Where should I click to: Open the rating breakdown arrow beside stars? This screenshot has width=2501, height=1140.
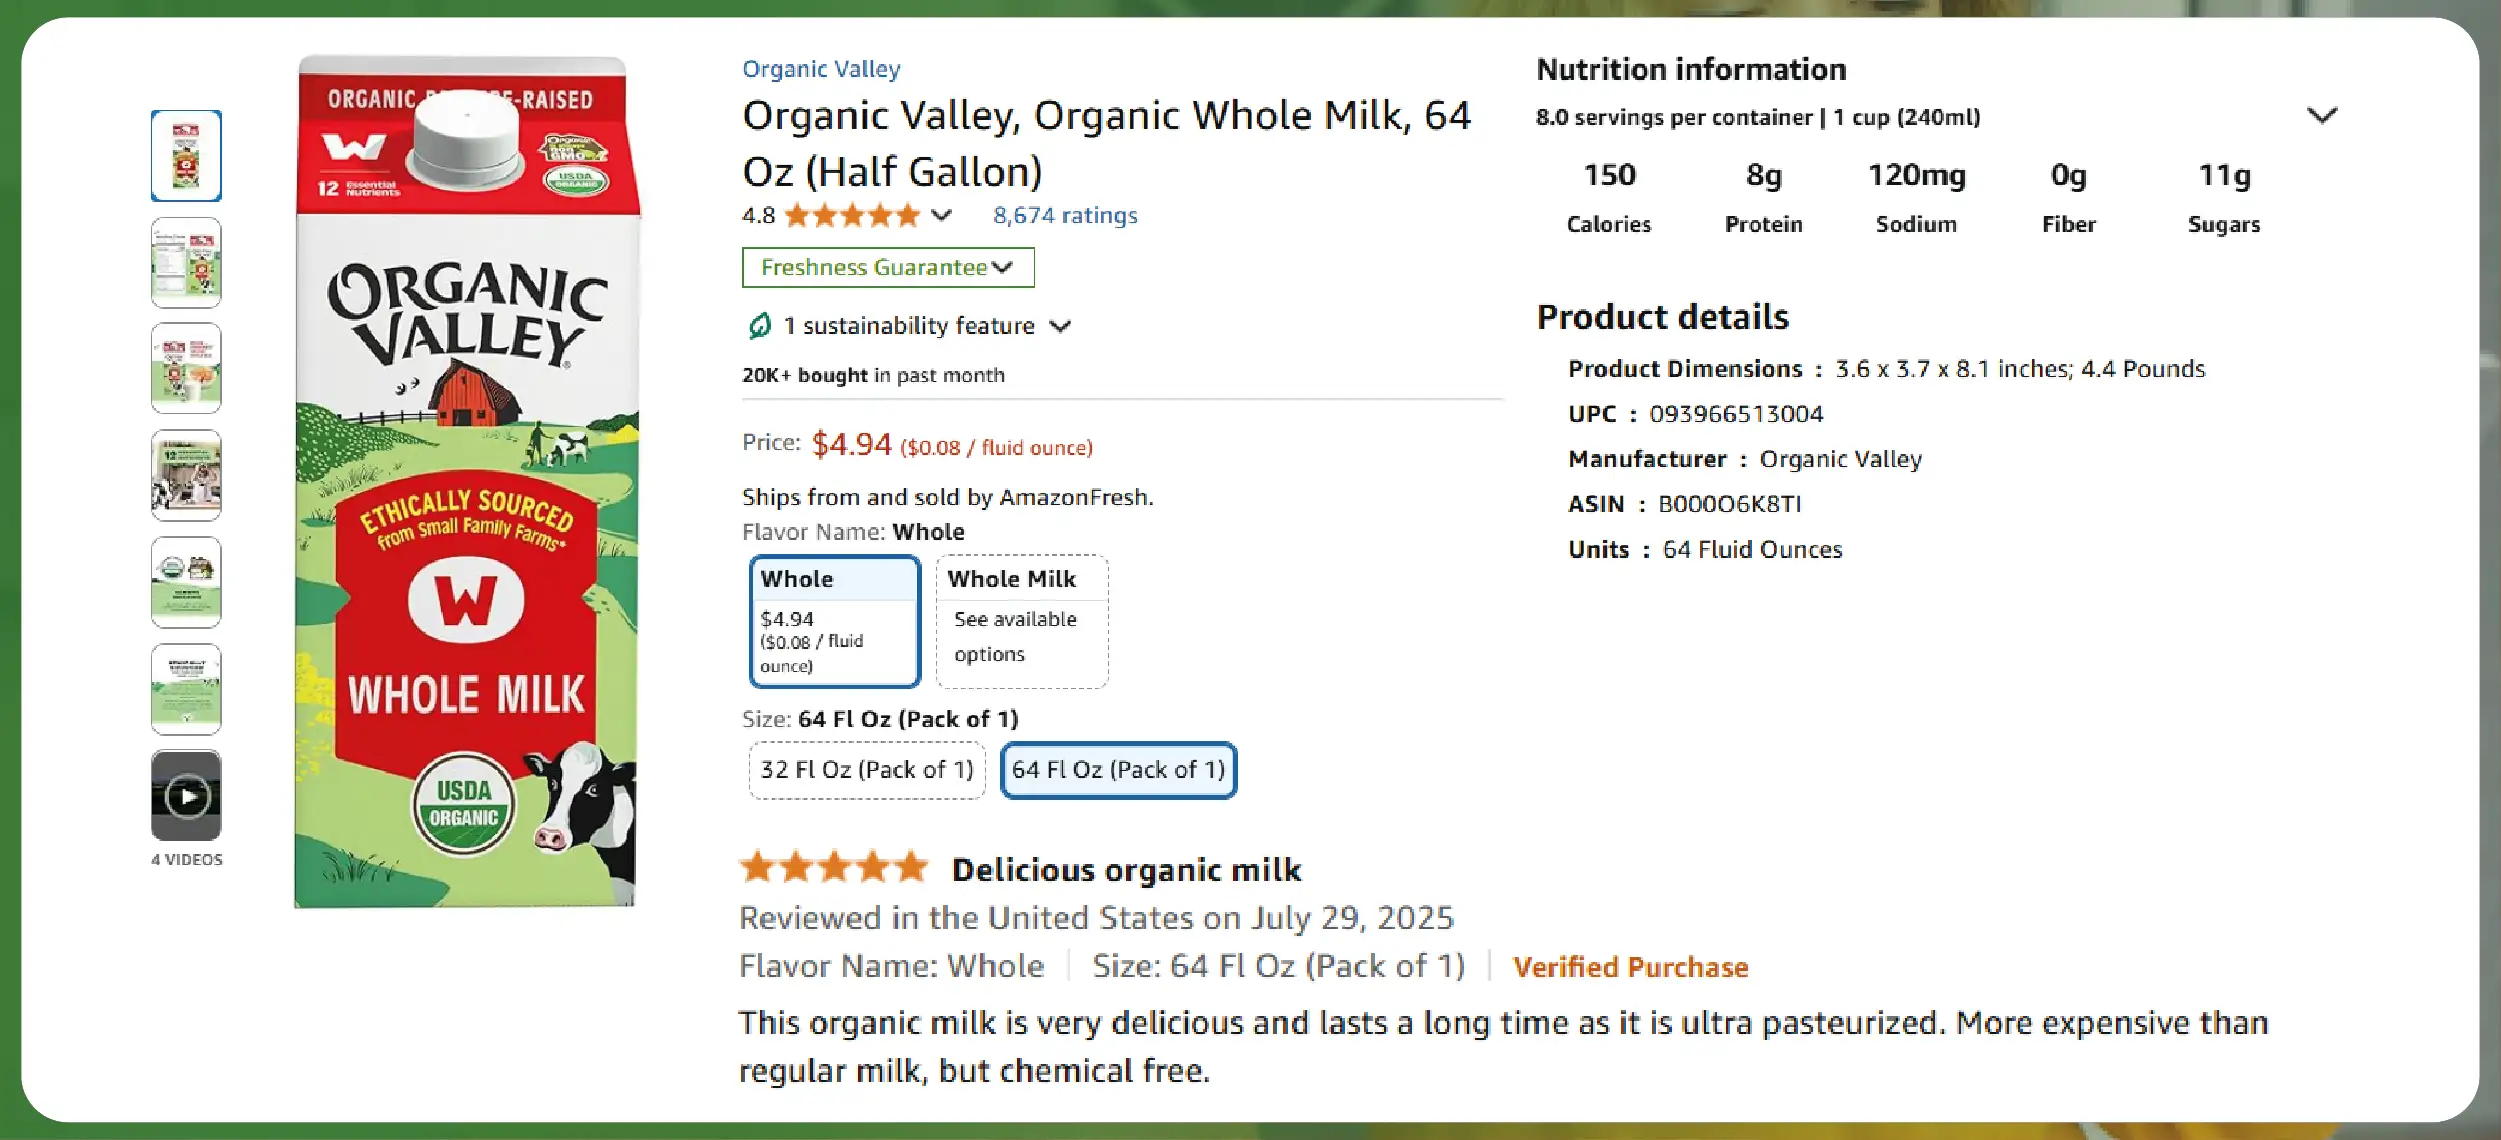pyautogui.click(x=941, y=216)
